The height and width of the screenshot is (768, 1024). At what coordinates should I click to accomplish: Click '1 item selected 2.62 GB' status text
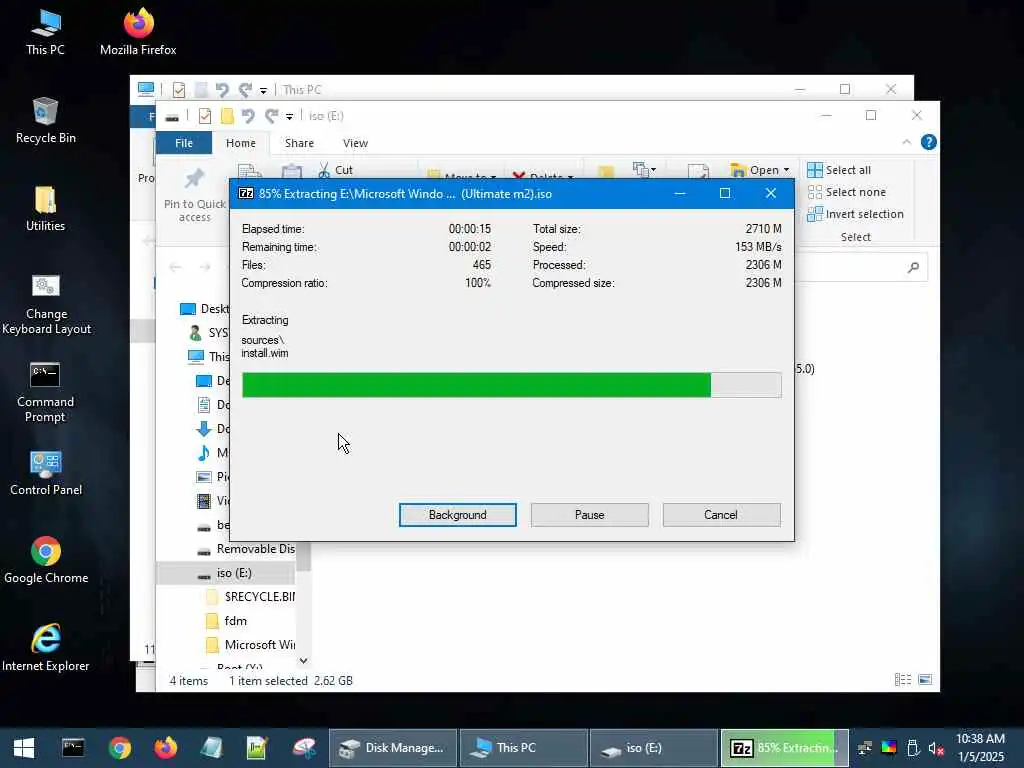(291, 680)
